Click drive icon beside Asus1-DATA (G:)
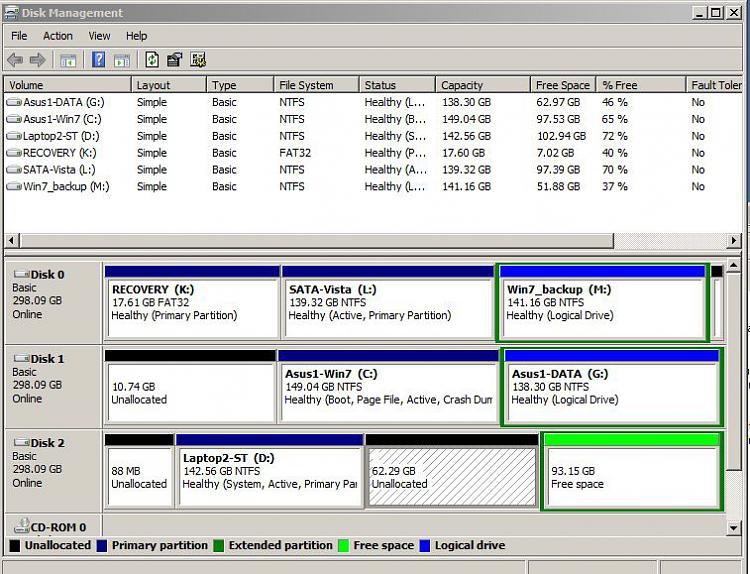This screenshot has width=750, height=574. (x=14, y=102)
